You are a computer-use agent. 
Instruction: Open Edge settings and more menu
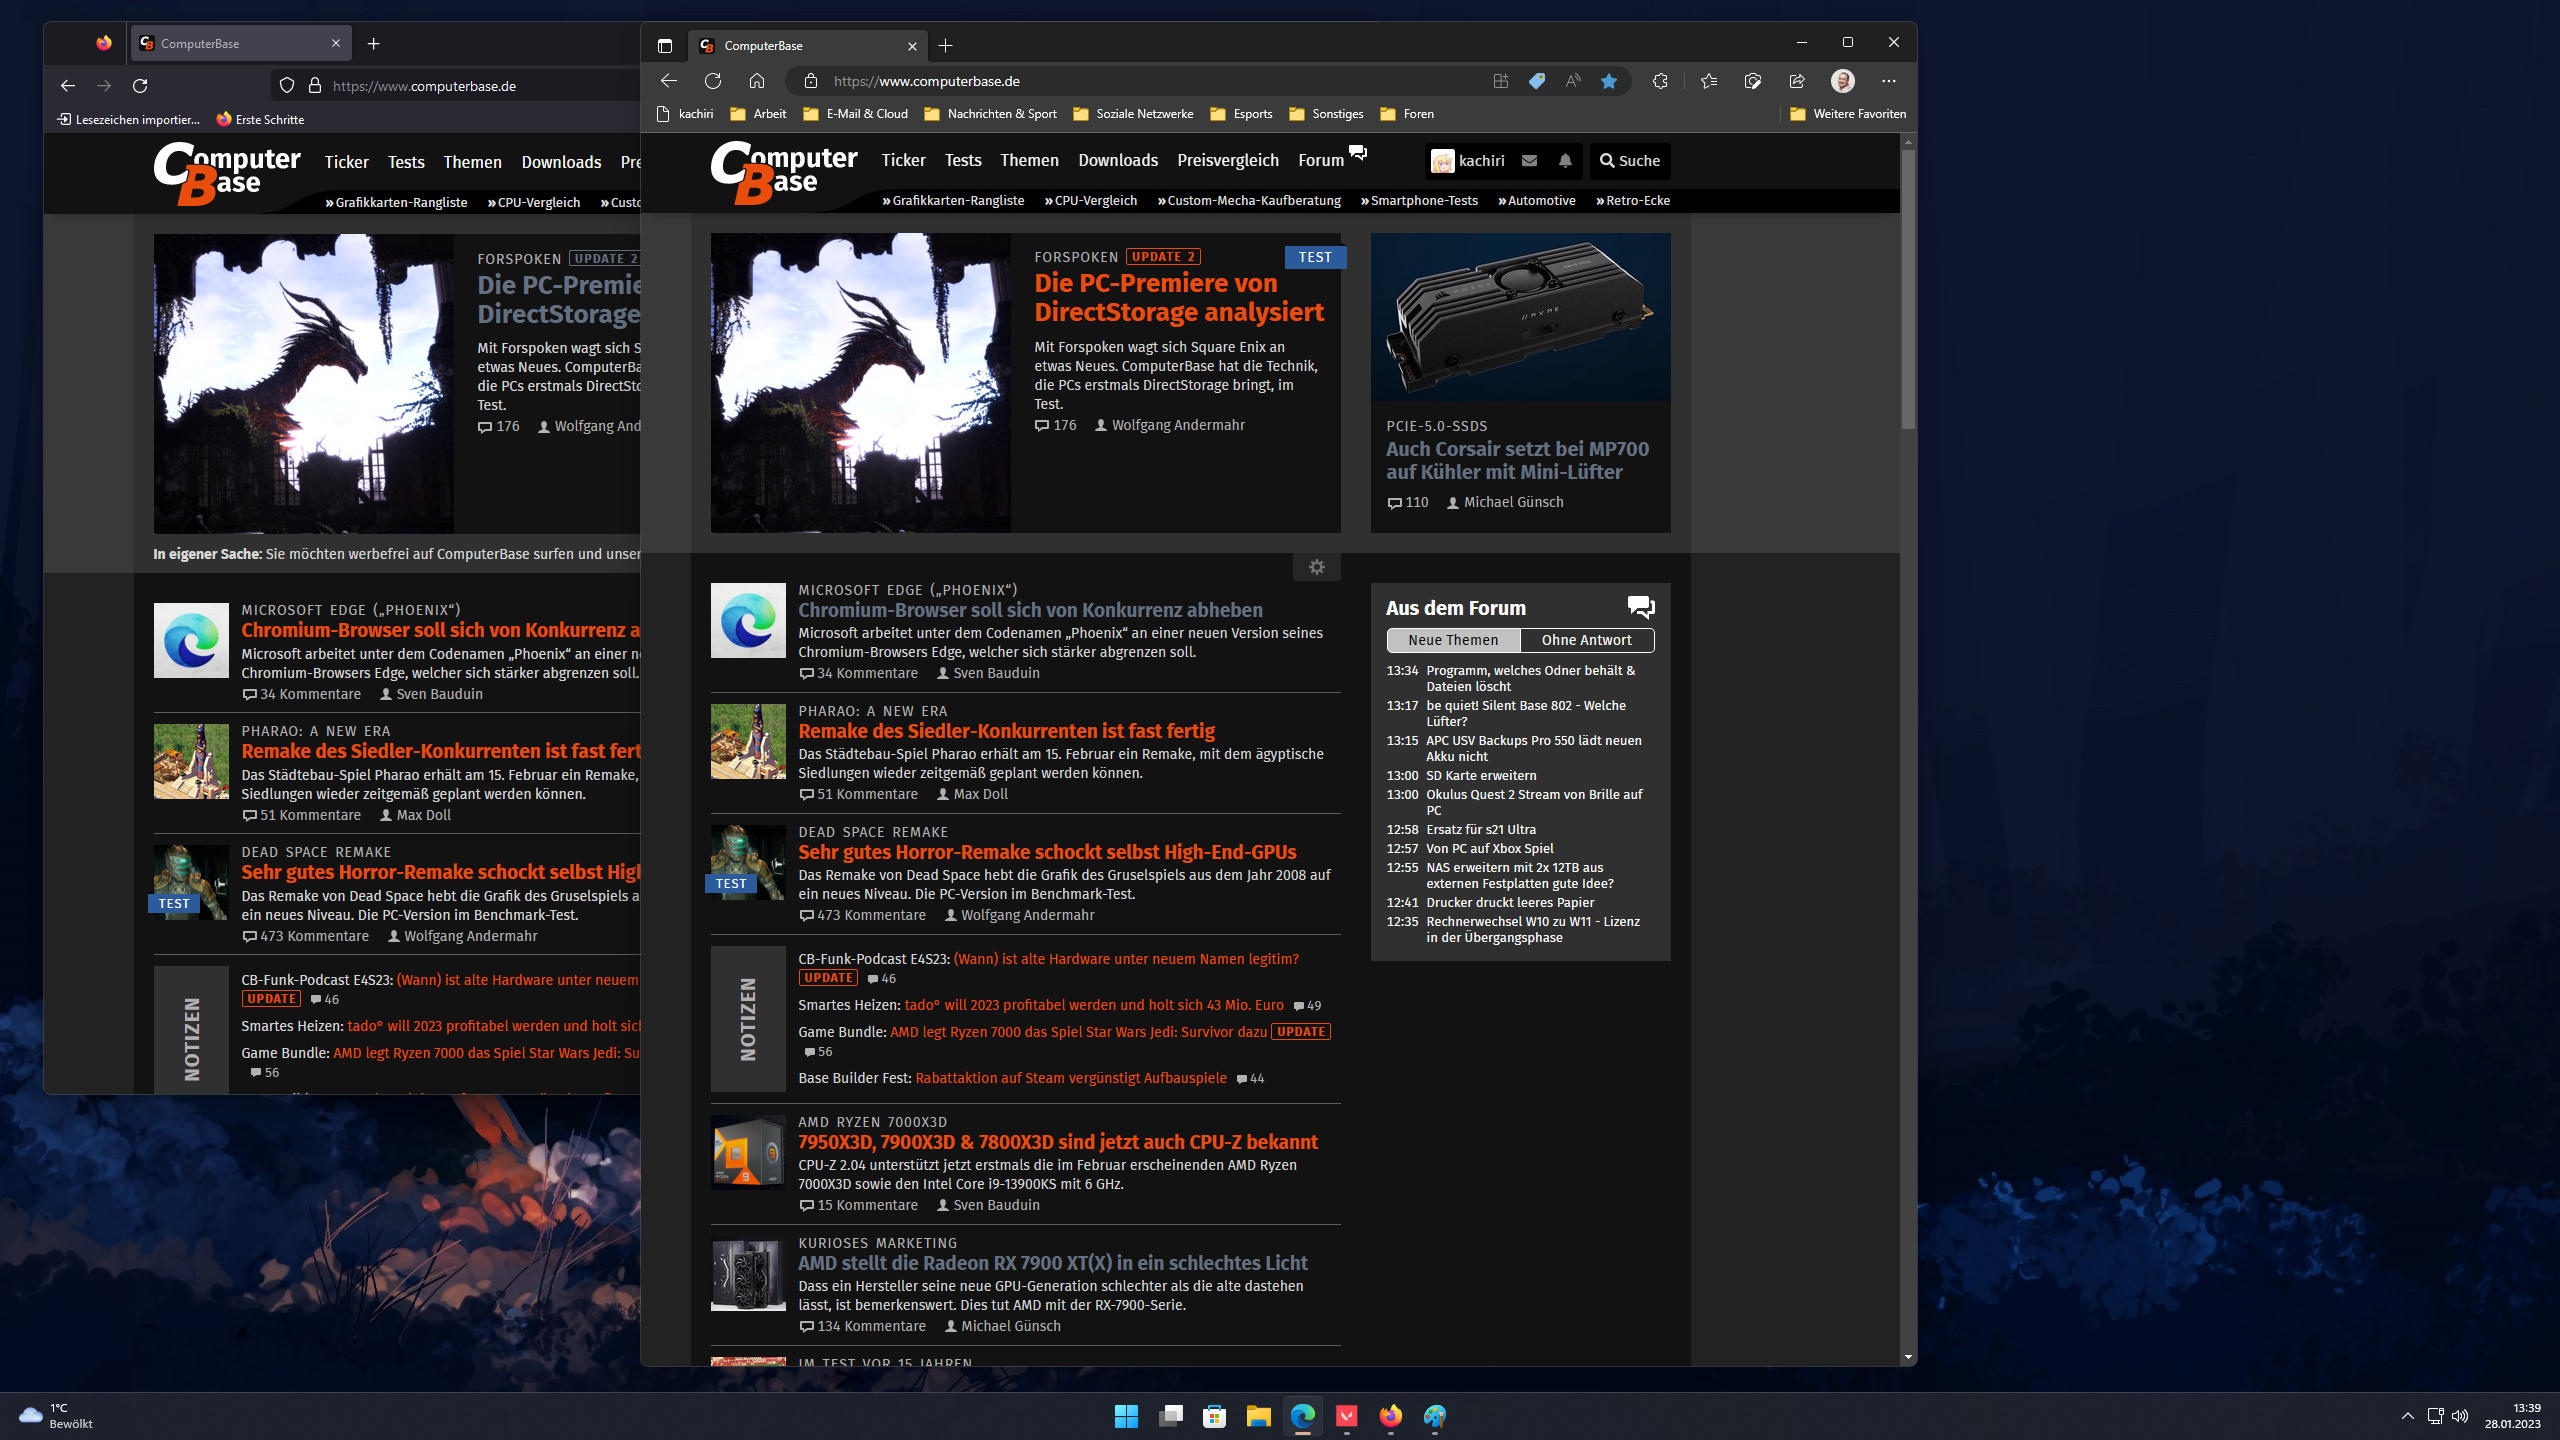(1888, 81)
